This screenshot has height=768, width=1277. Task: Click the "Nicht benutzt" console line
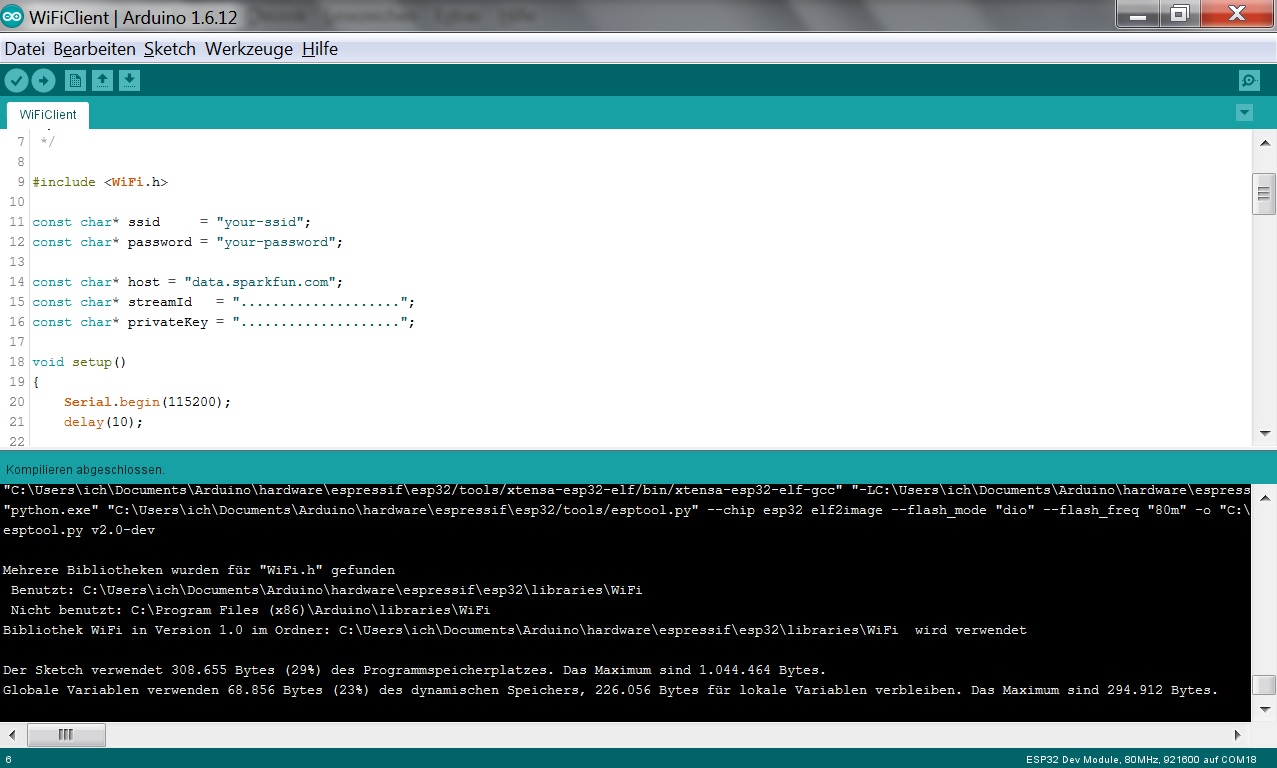251,610
